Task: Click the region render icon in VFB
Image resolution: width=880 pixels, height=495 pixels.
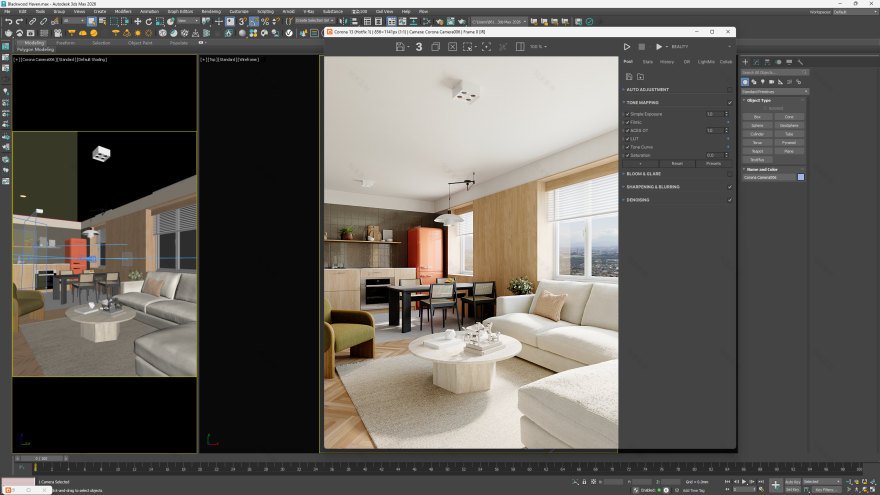Action: coord(468,47)
